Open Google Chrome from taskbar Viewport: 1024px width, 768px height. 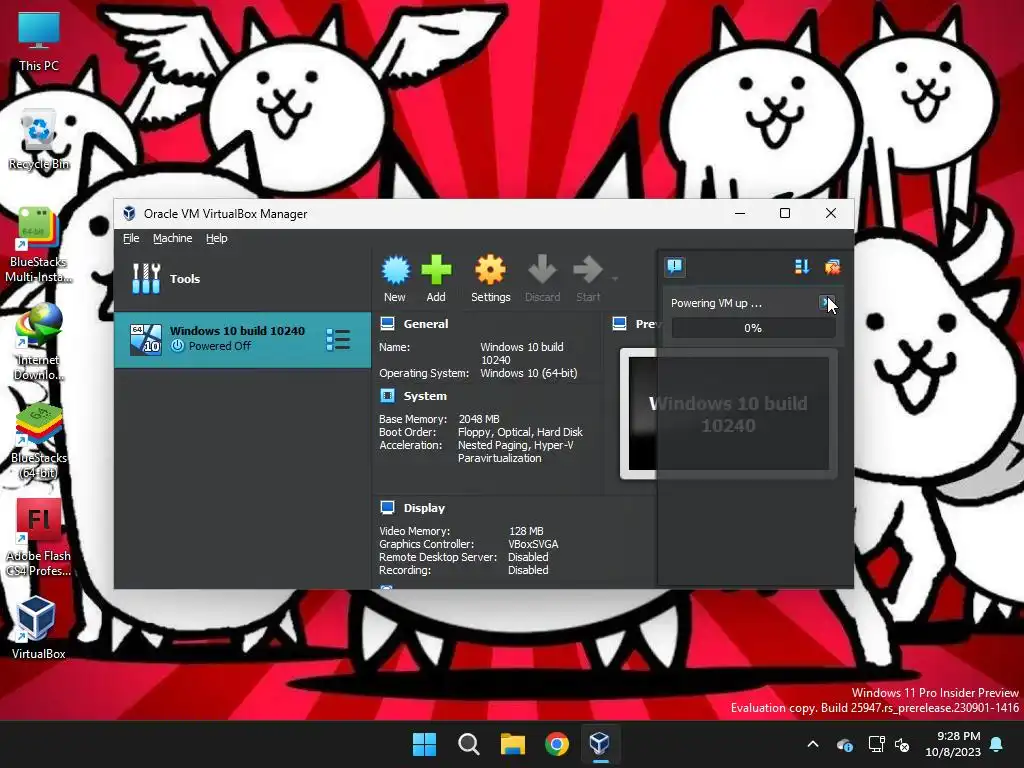point(556,744)
